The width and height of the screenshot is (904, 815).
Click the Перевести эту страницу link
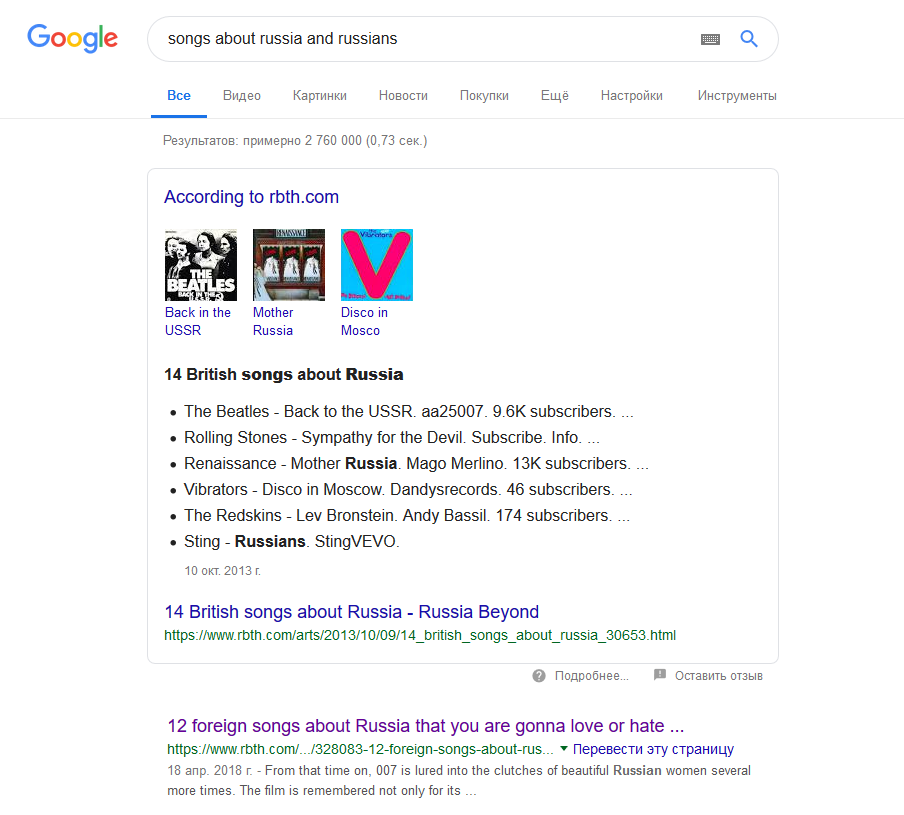click(x=653, y=749)
